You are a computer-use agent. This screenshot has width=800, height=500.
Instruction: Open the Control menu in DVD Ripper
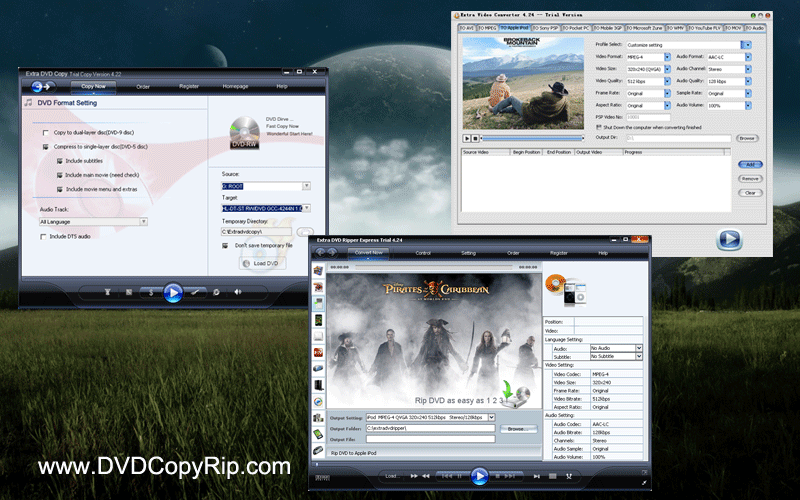coord(423,253)
